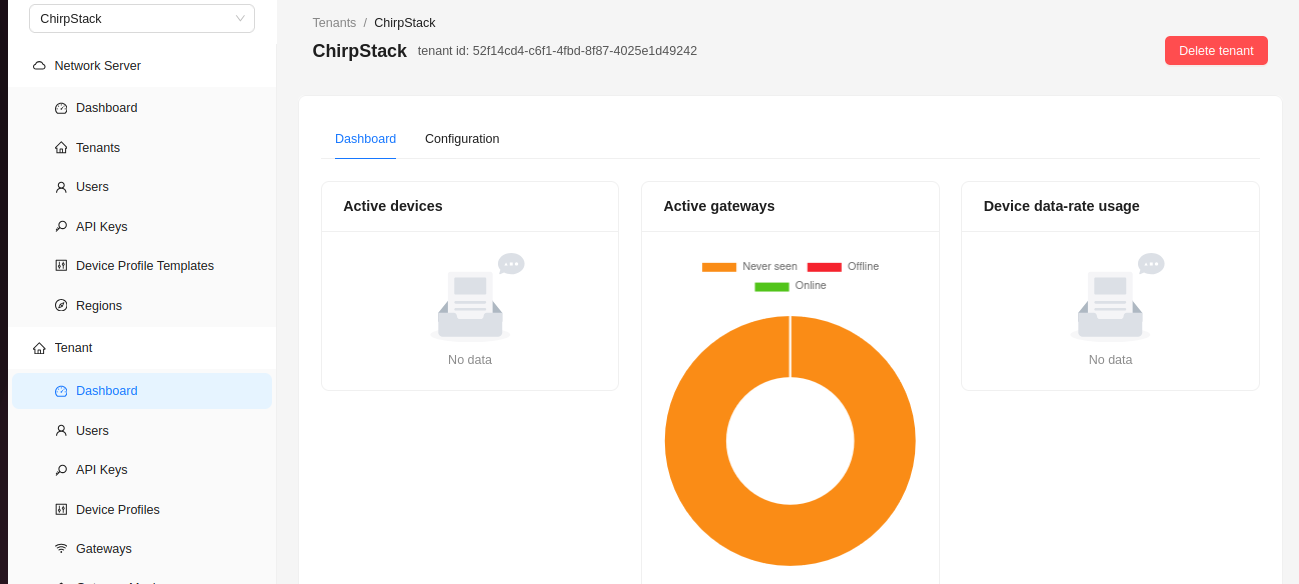Click the Regions compass icon
The width and height of the screenshot is (1299, 584).
tap(61, 306)
